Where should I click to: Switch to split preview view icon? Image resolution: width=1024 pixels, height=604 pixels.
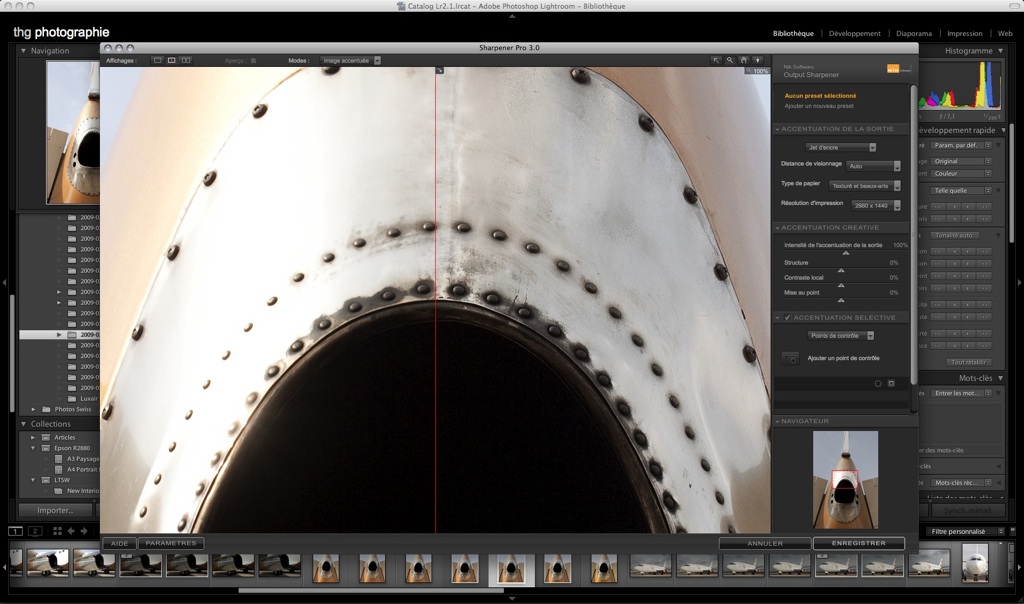[x=171, y=60]
